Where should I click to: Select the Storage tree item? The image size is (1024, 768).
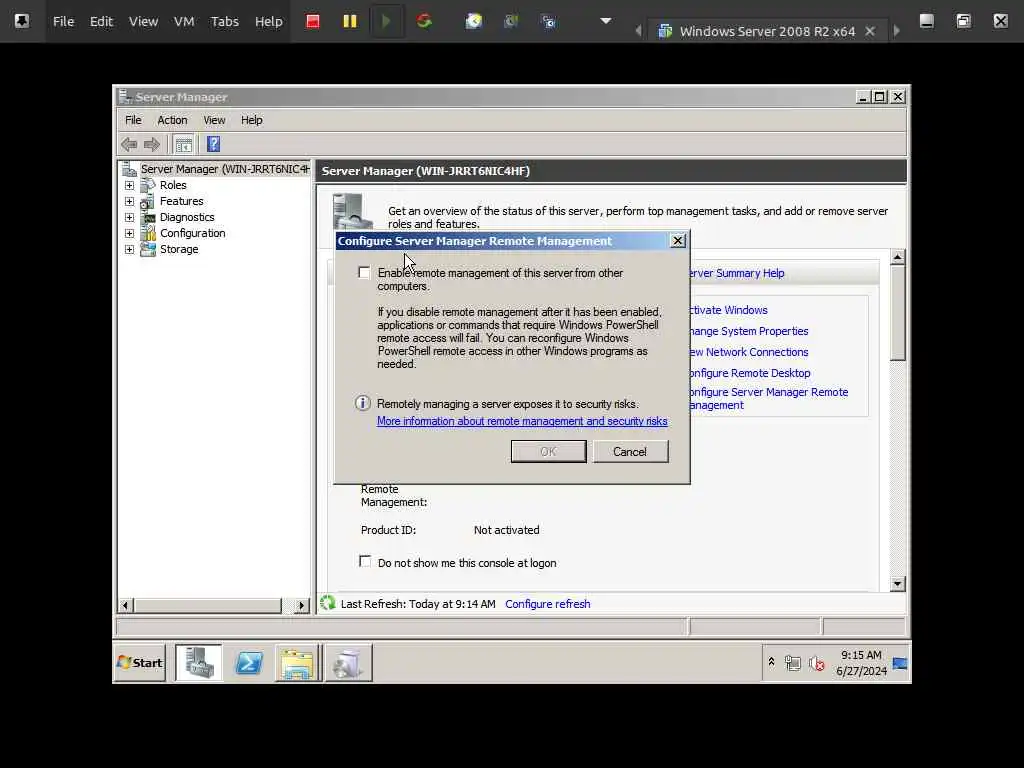click(179, 249)
